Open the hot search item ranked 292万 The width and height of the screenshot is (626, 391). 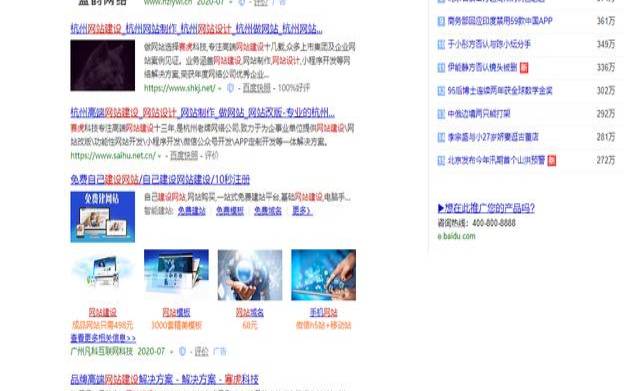point(479,114)
